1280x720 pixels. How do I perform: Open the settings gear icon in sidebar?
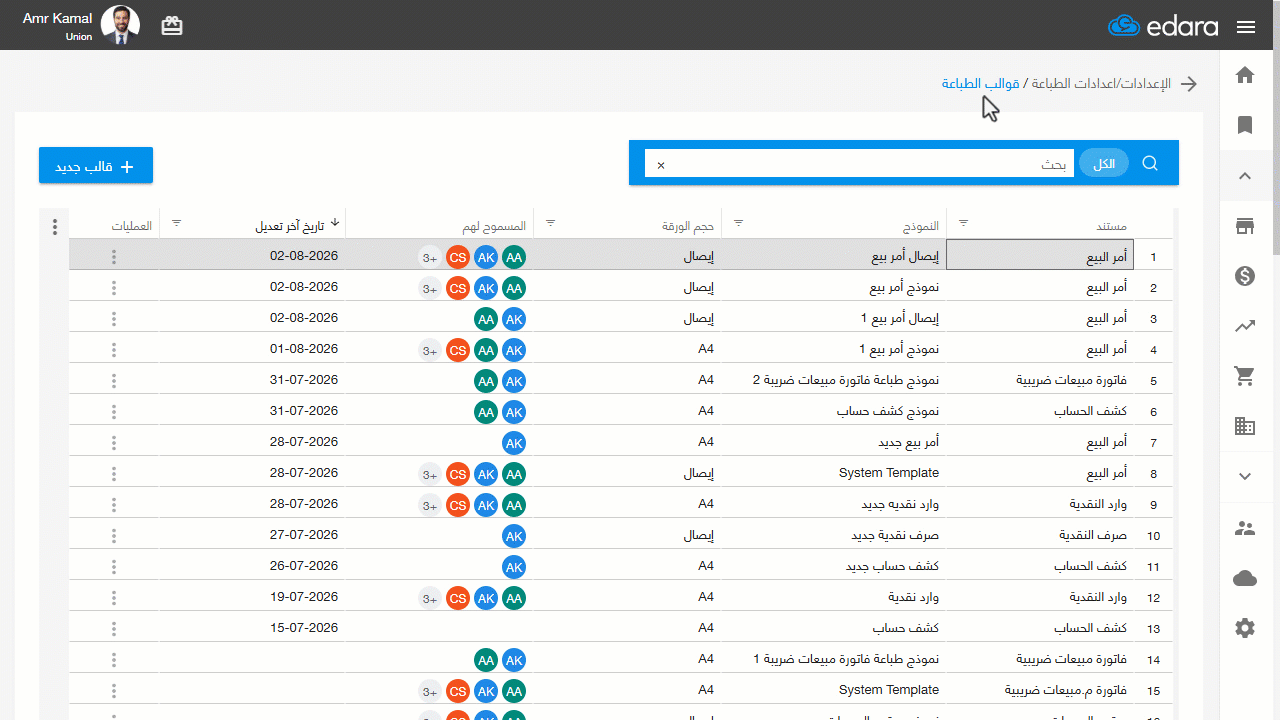1245,628
